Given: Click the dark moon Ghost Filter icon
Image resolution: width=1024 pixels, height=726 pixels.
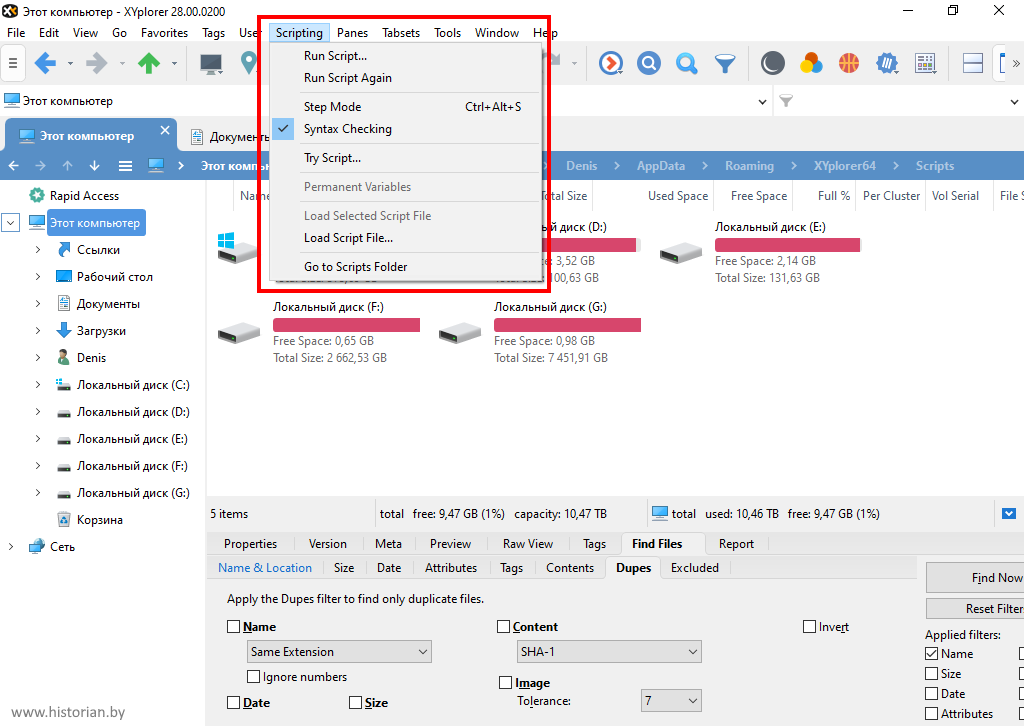Looking at the screenshot, I should click(x=772, y=64).
